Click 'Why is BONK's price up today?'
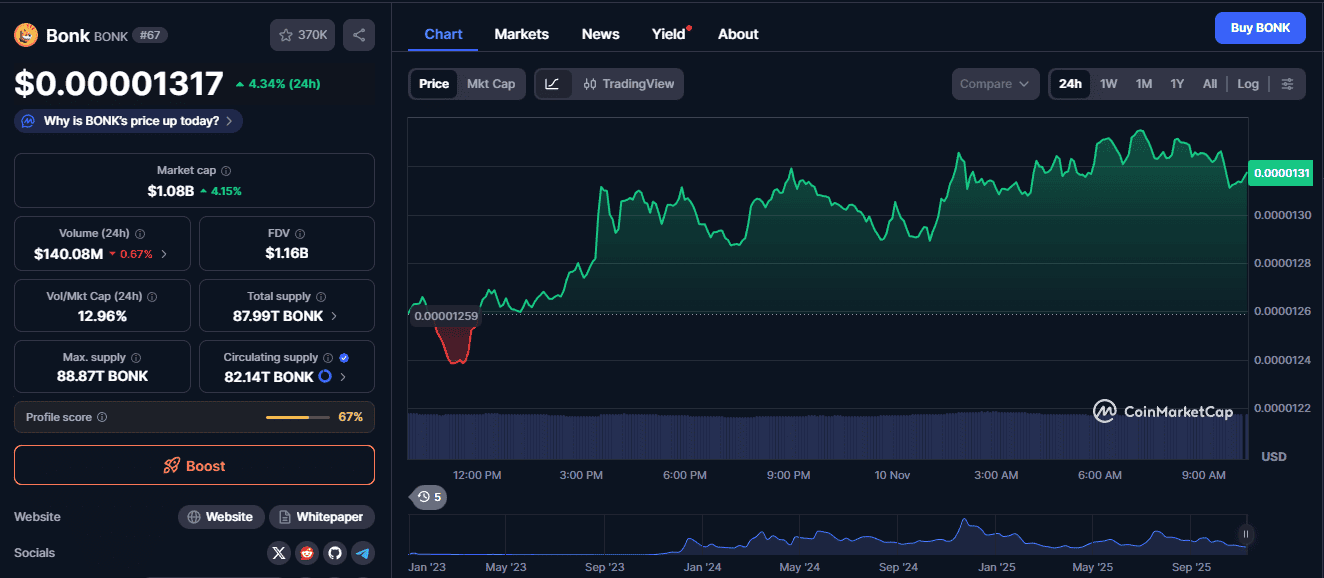 pyautogui.click(x=129, y=121)
